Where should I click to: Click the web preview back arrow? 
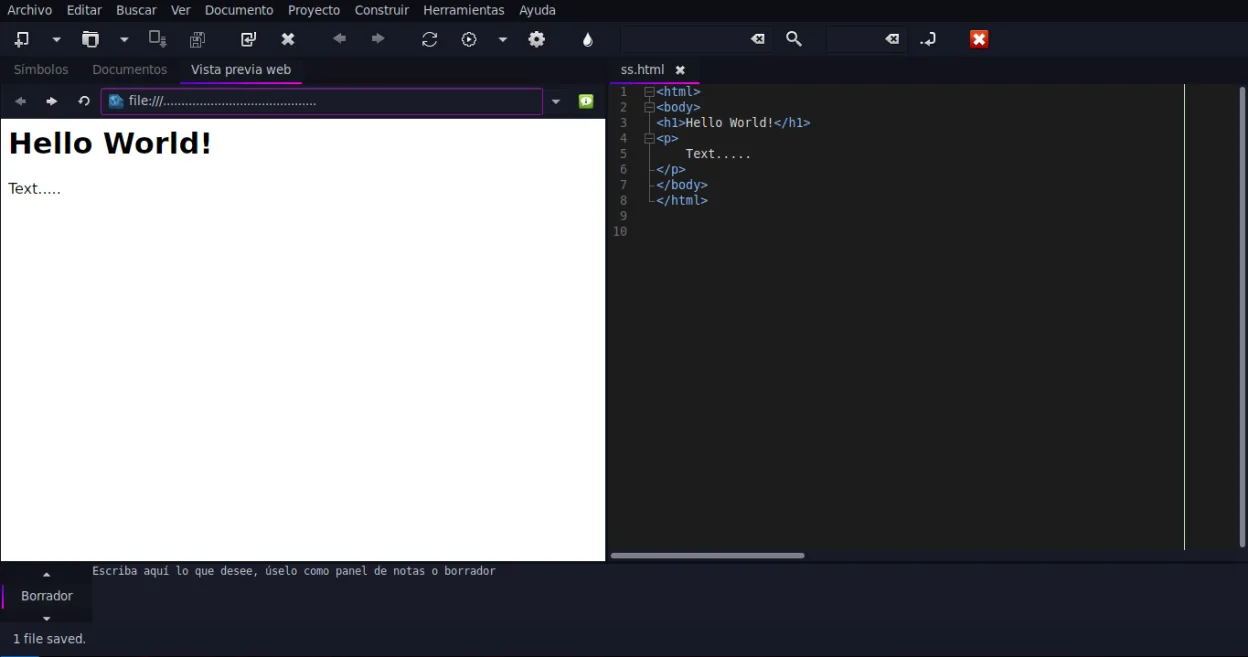(x=21, y=101)
